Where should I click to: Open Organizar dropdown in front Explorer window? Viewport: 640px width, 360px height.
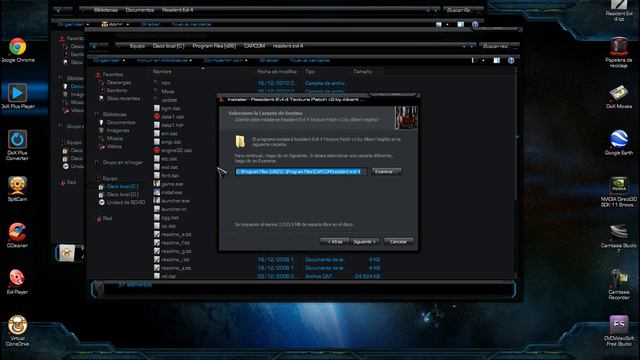(109, 60)
